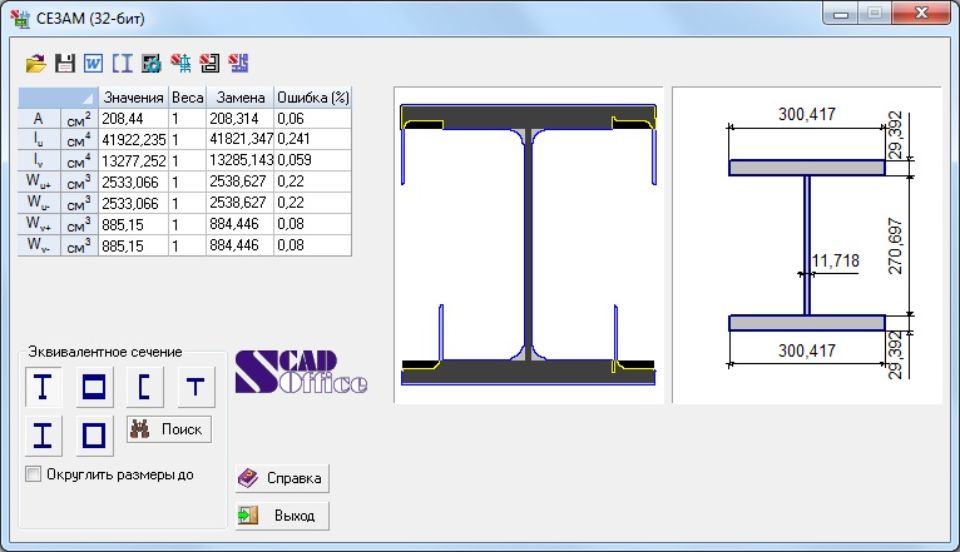Click the channel and I-beam toolbar icon
Image resolution: width=960 pixels, height=552 pixels.
[x=123, y=64]
